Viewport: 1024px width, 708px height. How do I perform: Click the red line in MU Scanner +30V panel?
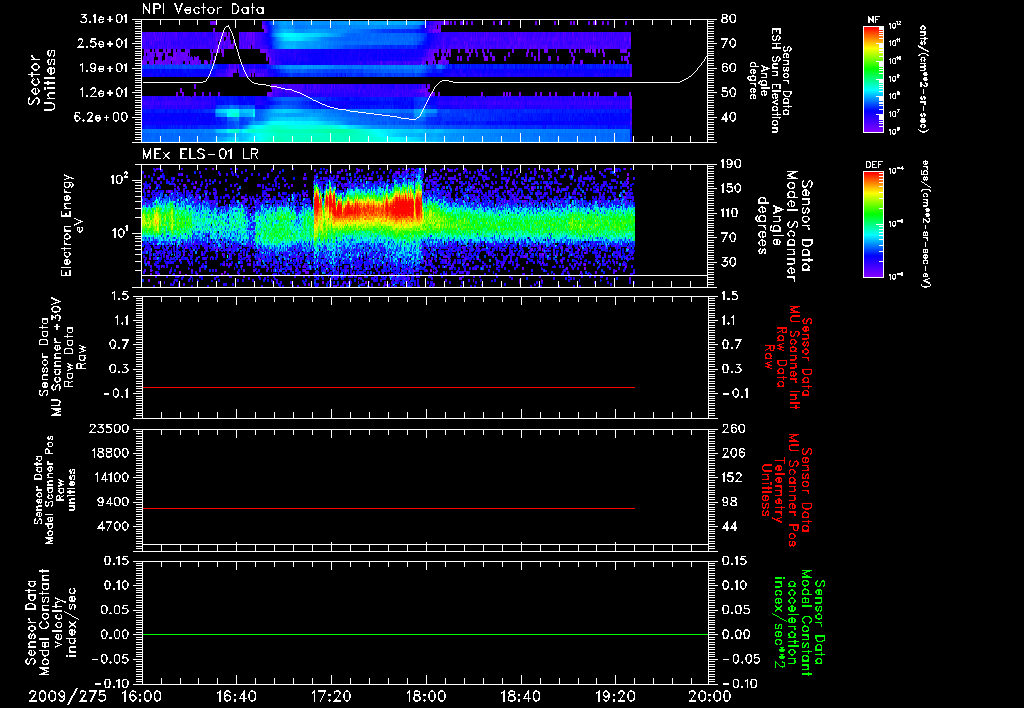pos(388,388)
